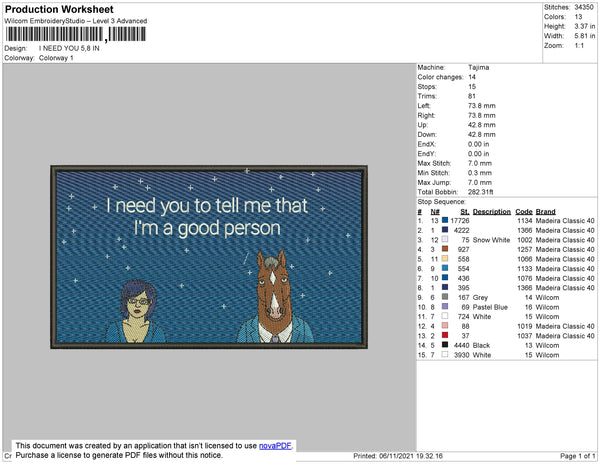Screen dimensions: 600x464
Task: Select the red swatch in stop 13 (37)
Action: [445, 335]
